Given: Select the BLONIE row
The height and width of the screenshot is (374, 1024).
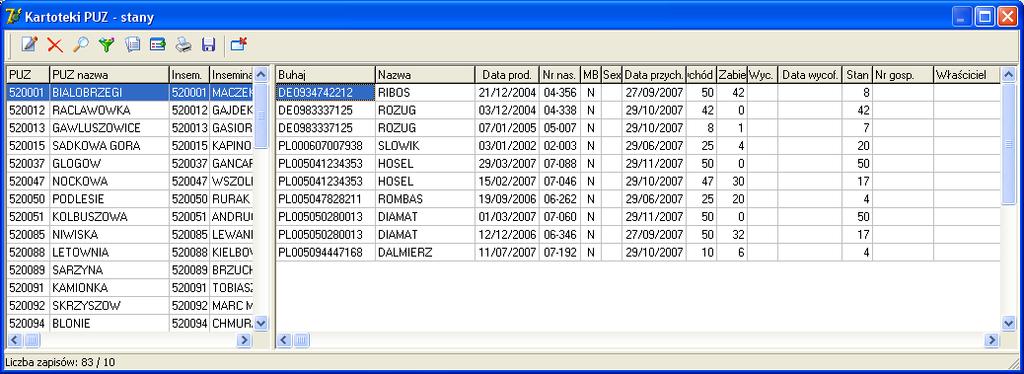Looking at the screenshot, I should (130, 323).
